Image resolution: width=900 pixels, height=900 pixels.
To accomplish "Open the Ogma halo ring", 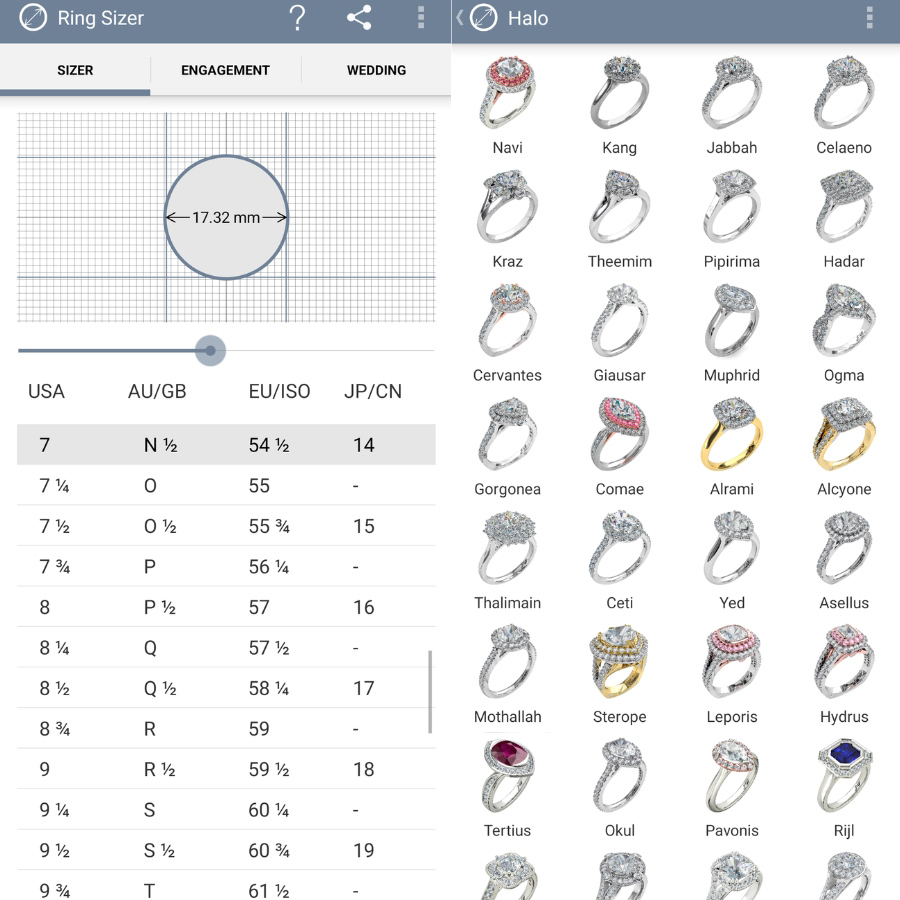I will point(844,333).
